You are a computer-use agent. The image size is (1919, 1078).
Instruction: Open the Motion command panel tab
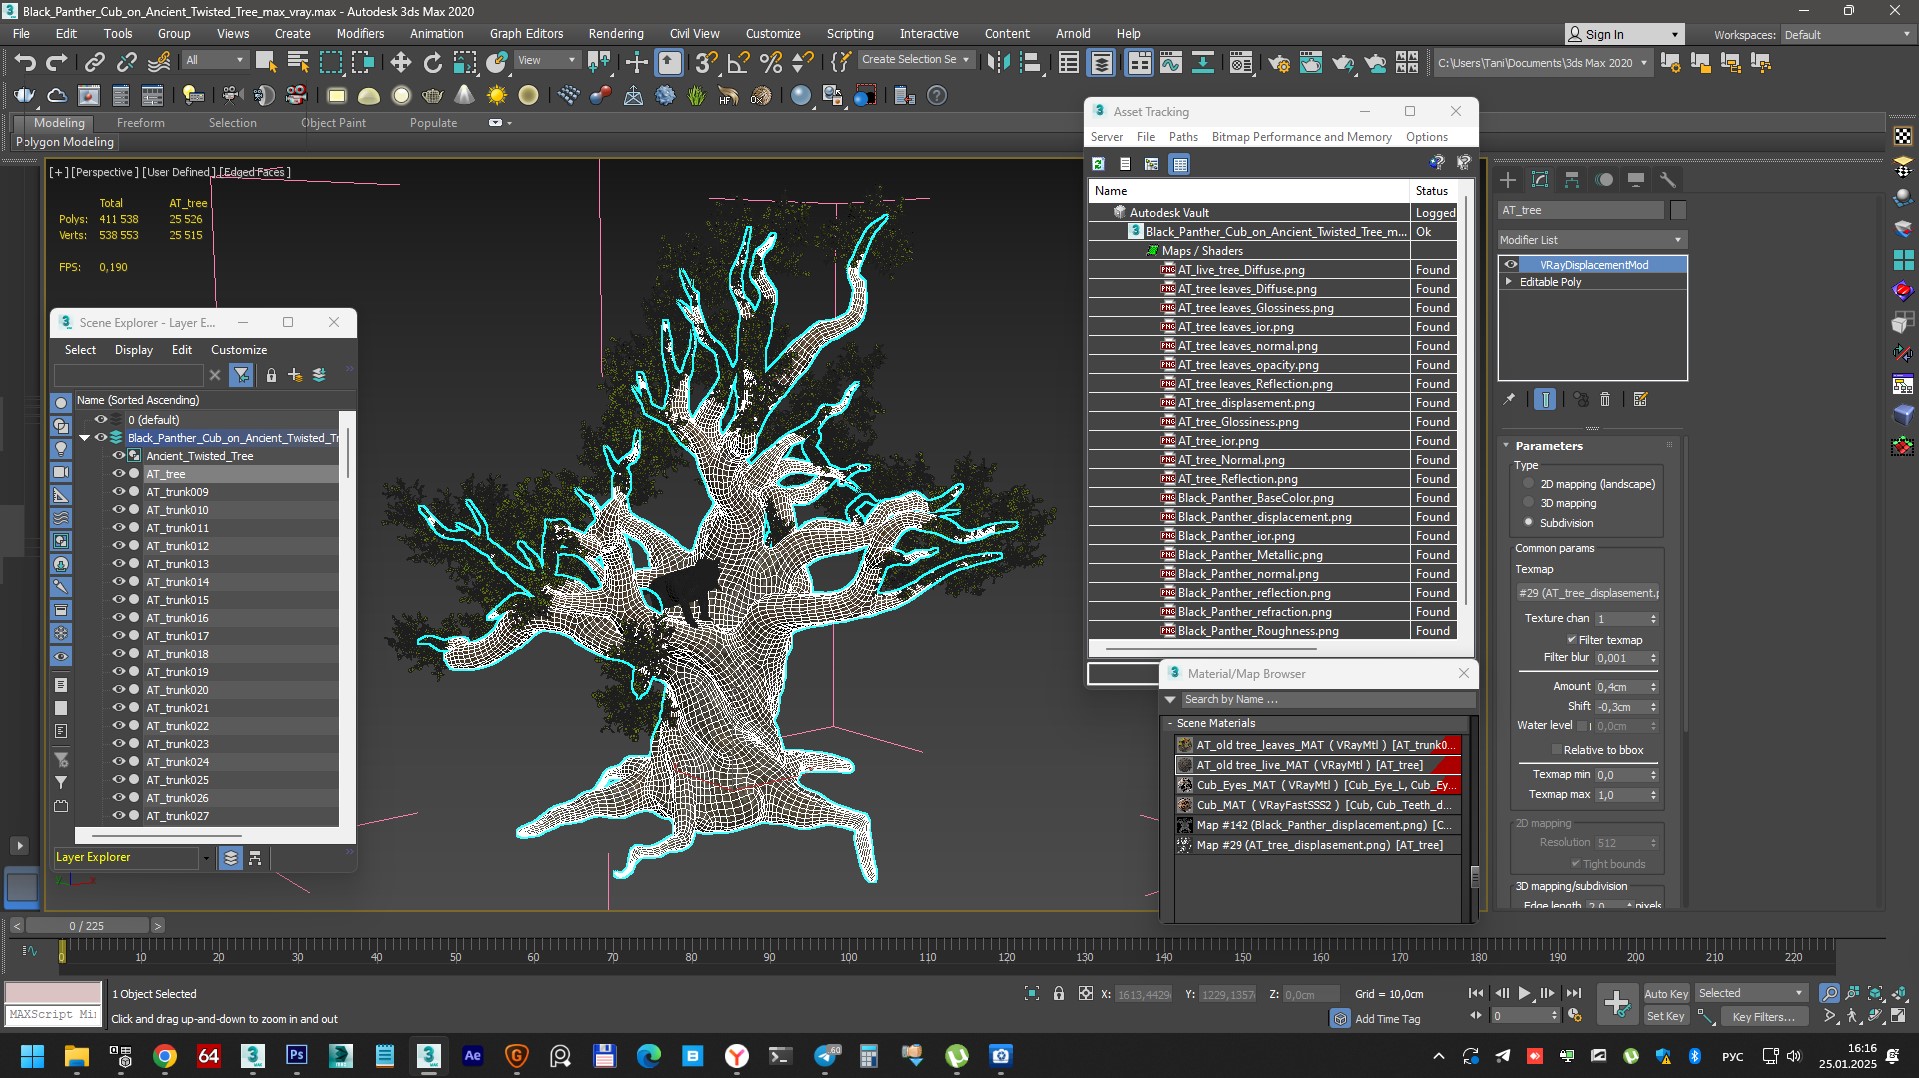[1604, 180]
